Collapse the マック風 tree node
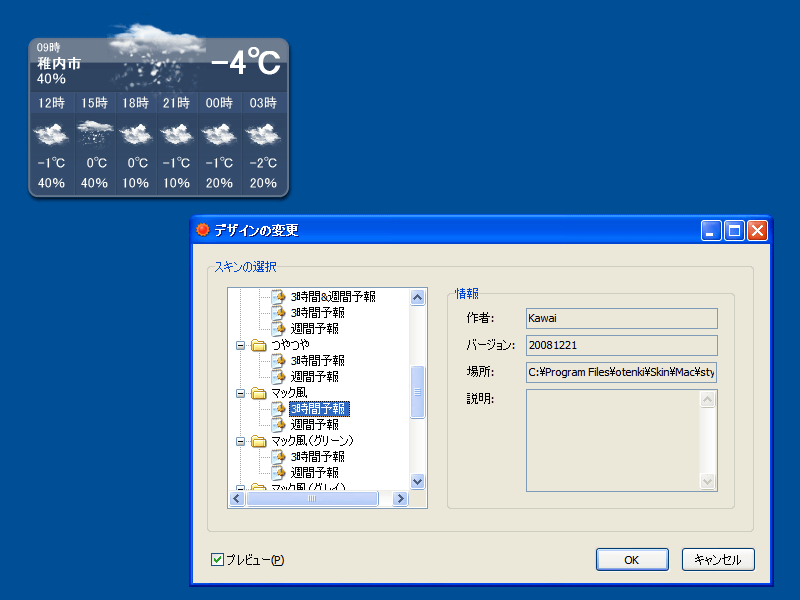Image resolution: width=800 pixels, height=600 pixels. coord(240,393)
